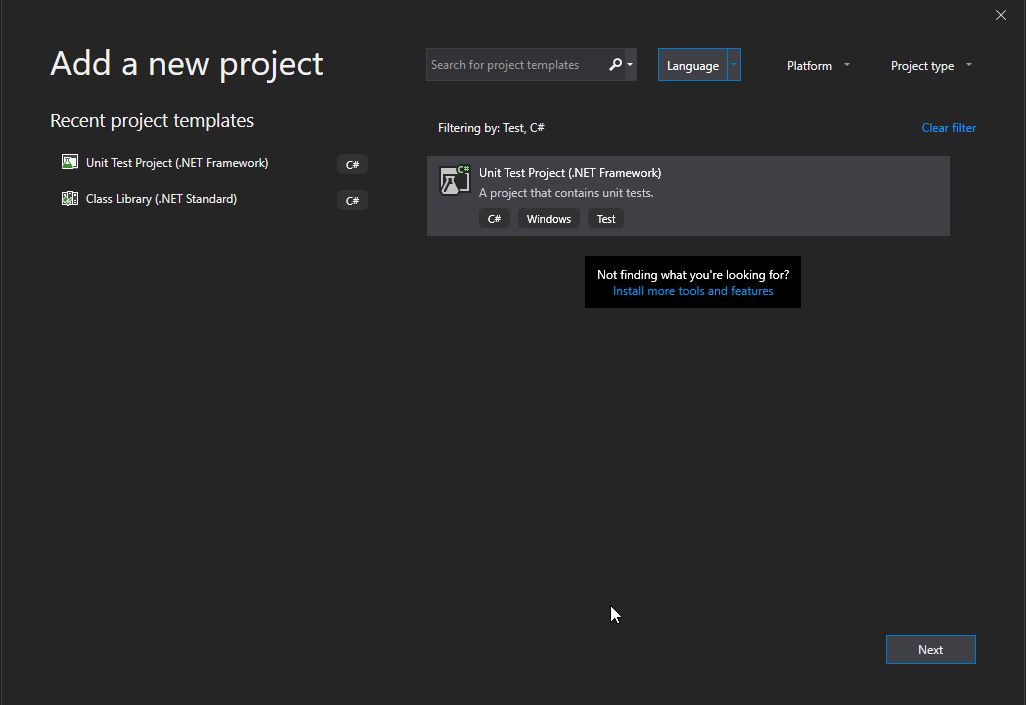Screen dimensions: 1026x705
Task: Click the Class Library template icon
Action: pos(69,198)
